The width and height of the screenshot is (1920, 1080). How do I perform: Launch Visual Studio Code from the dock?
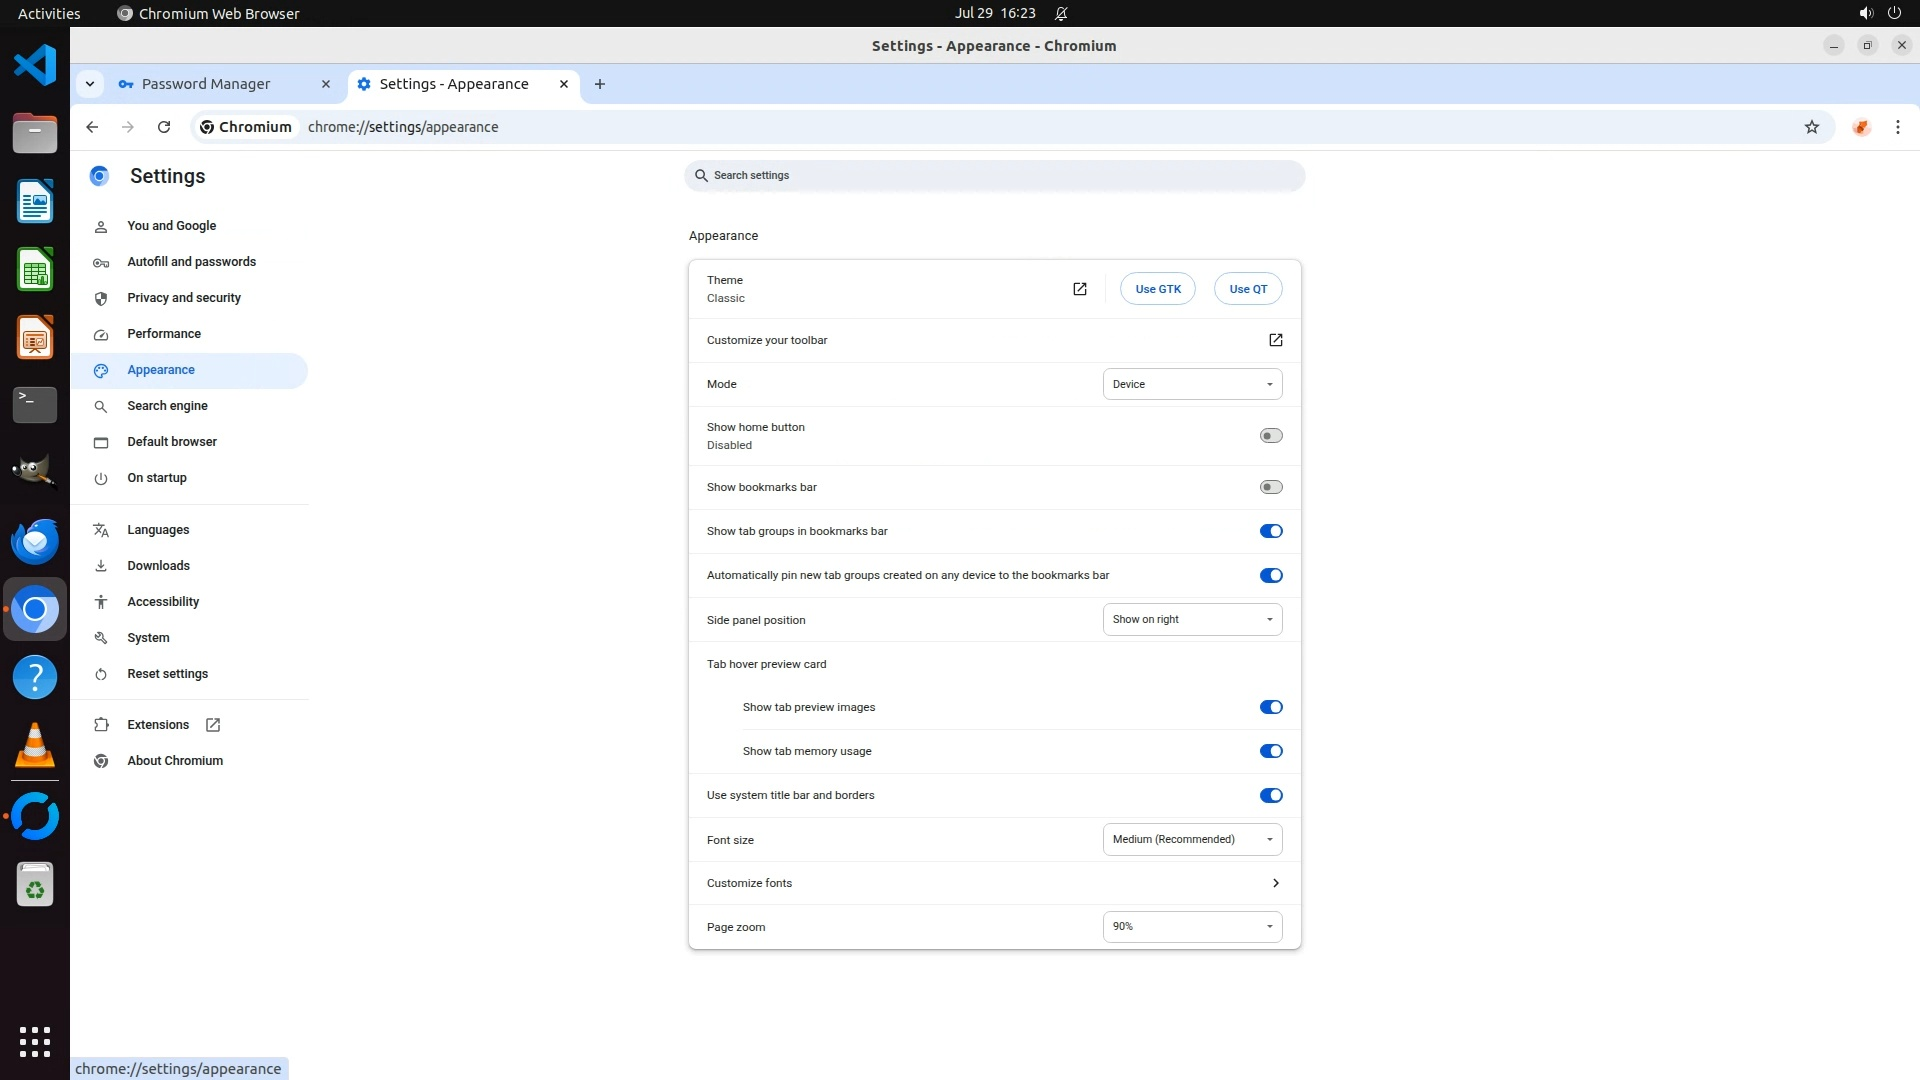click(x=35, y=65)
